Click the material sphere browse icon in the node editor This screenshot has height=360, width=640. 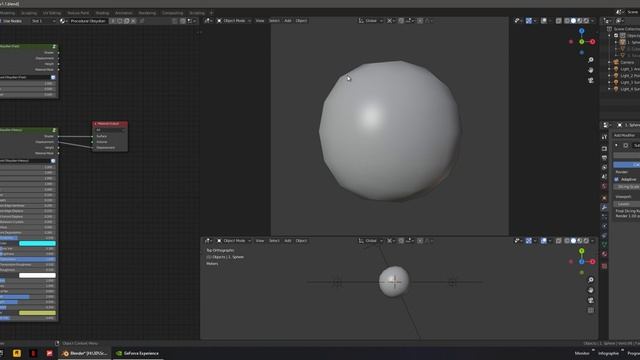63,21
